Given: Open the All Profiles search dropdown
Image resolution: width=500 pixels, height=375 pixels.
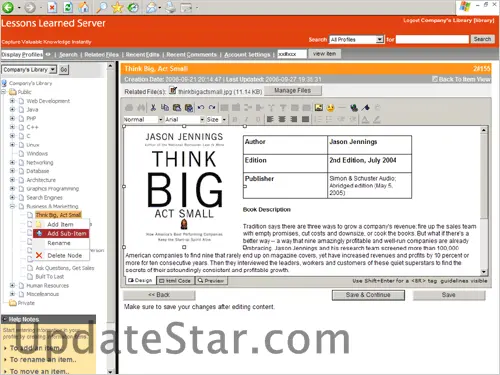Looking at the screenshot, I should (379, 40).
